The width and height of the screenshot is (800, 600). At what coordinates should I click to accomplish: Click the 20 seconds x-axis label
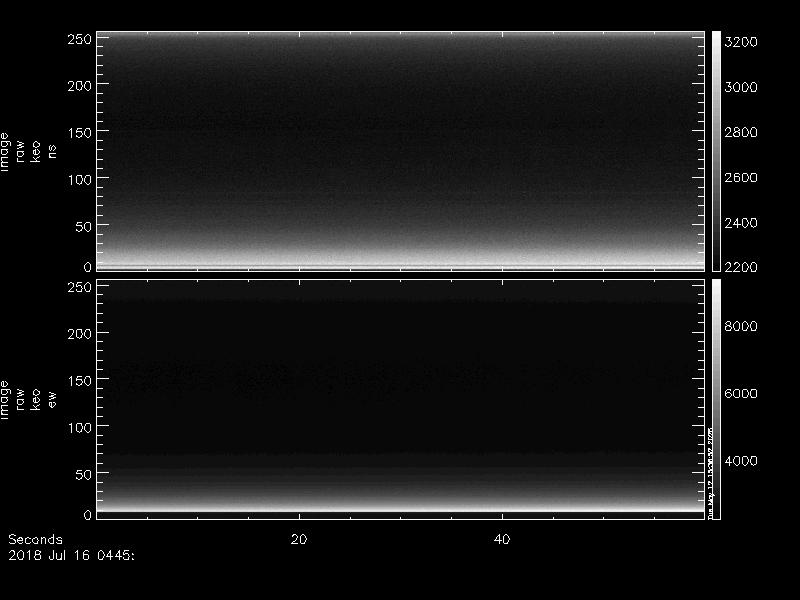click(x=299, y=539)
